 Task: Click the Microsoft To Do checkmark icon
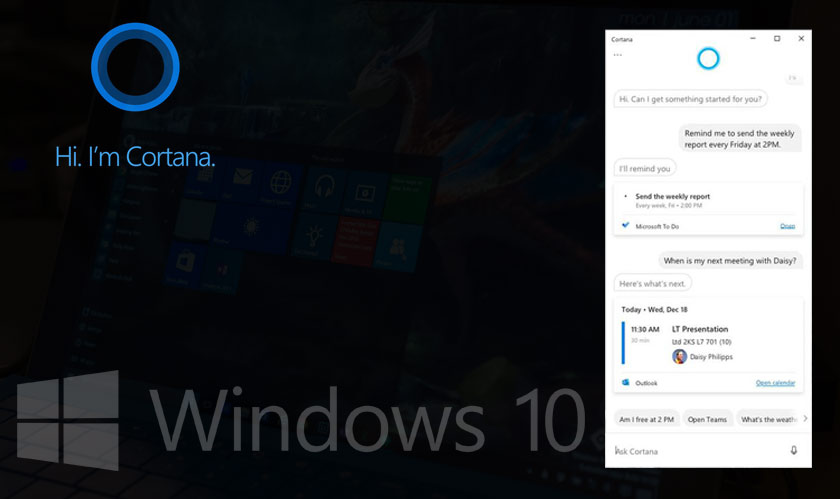[x=625, y=226]
